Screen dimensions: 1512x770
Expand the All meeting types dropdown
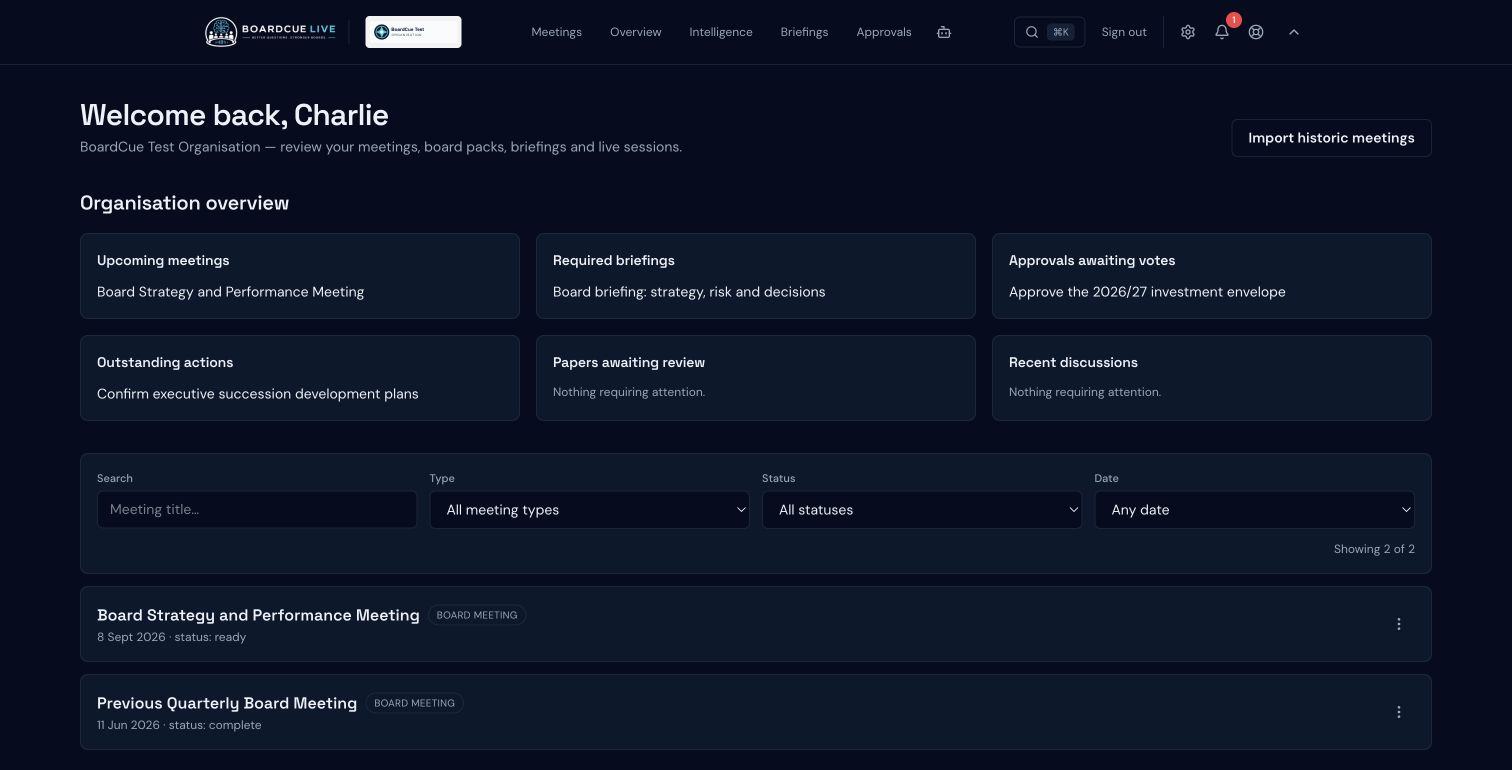pos(590,510)
